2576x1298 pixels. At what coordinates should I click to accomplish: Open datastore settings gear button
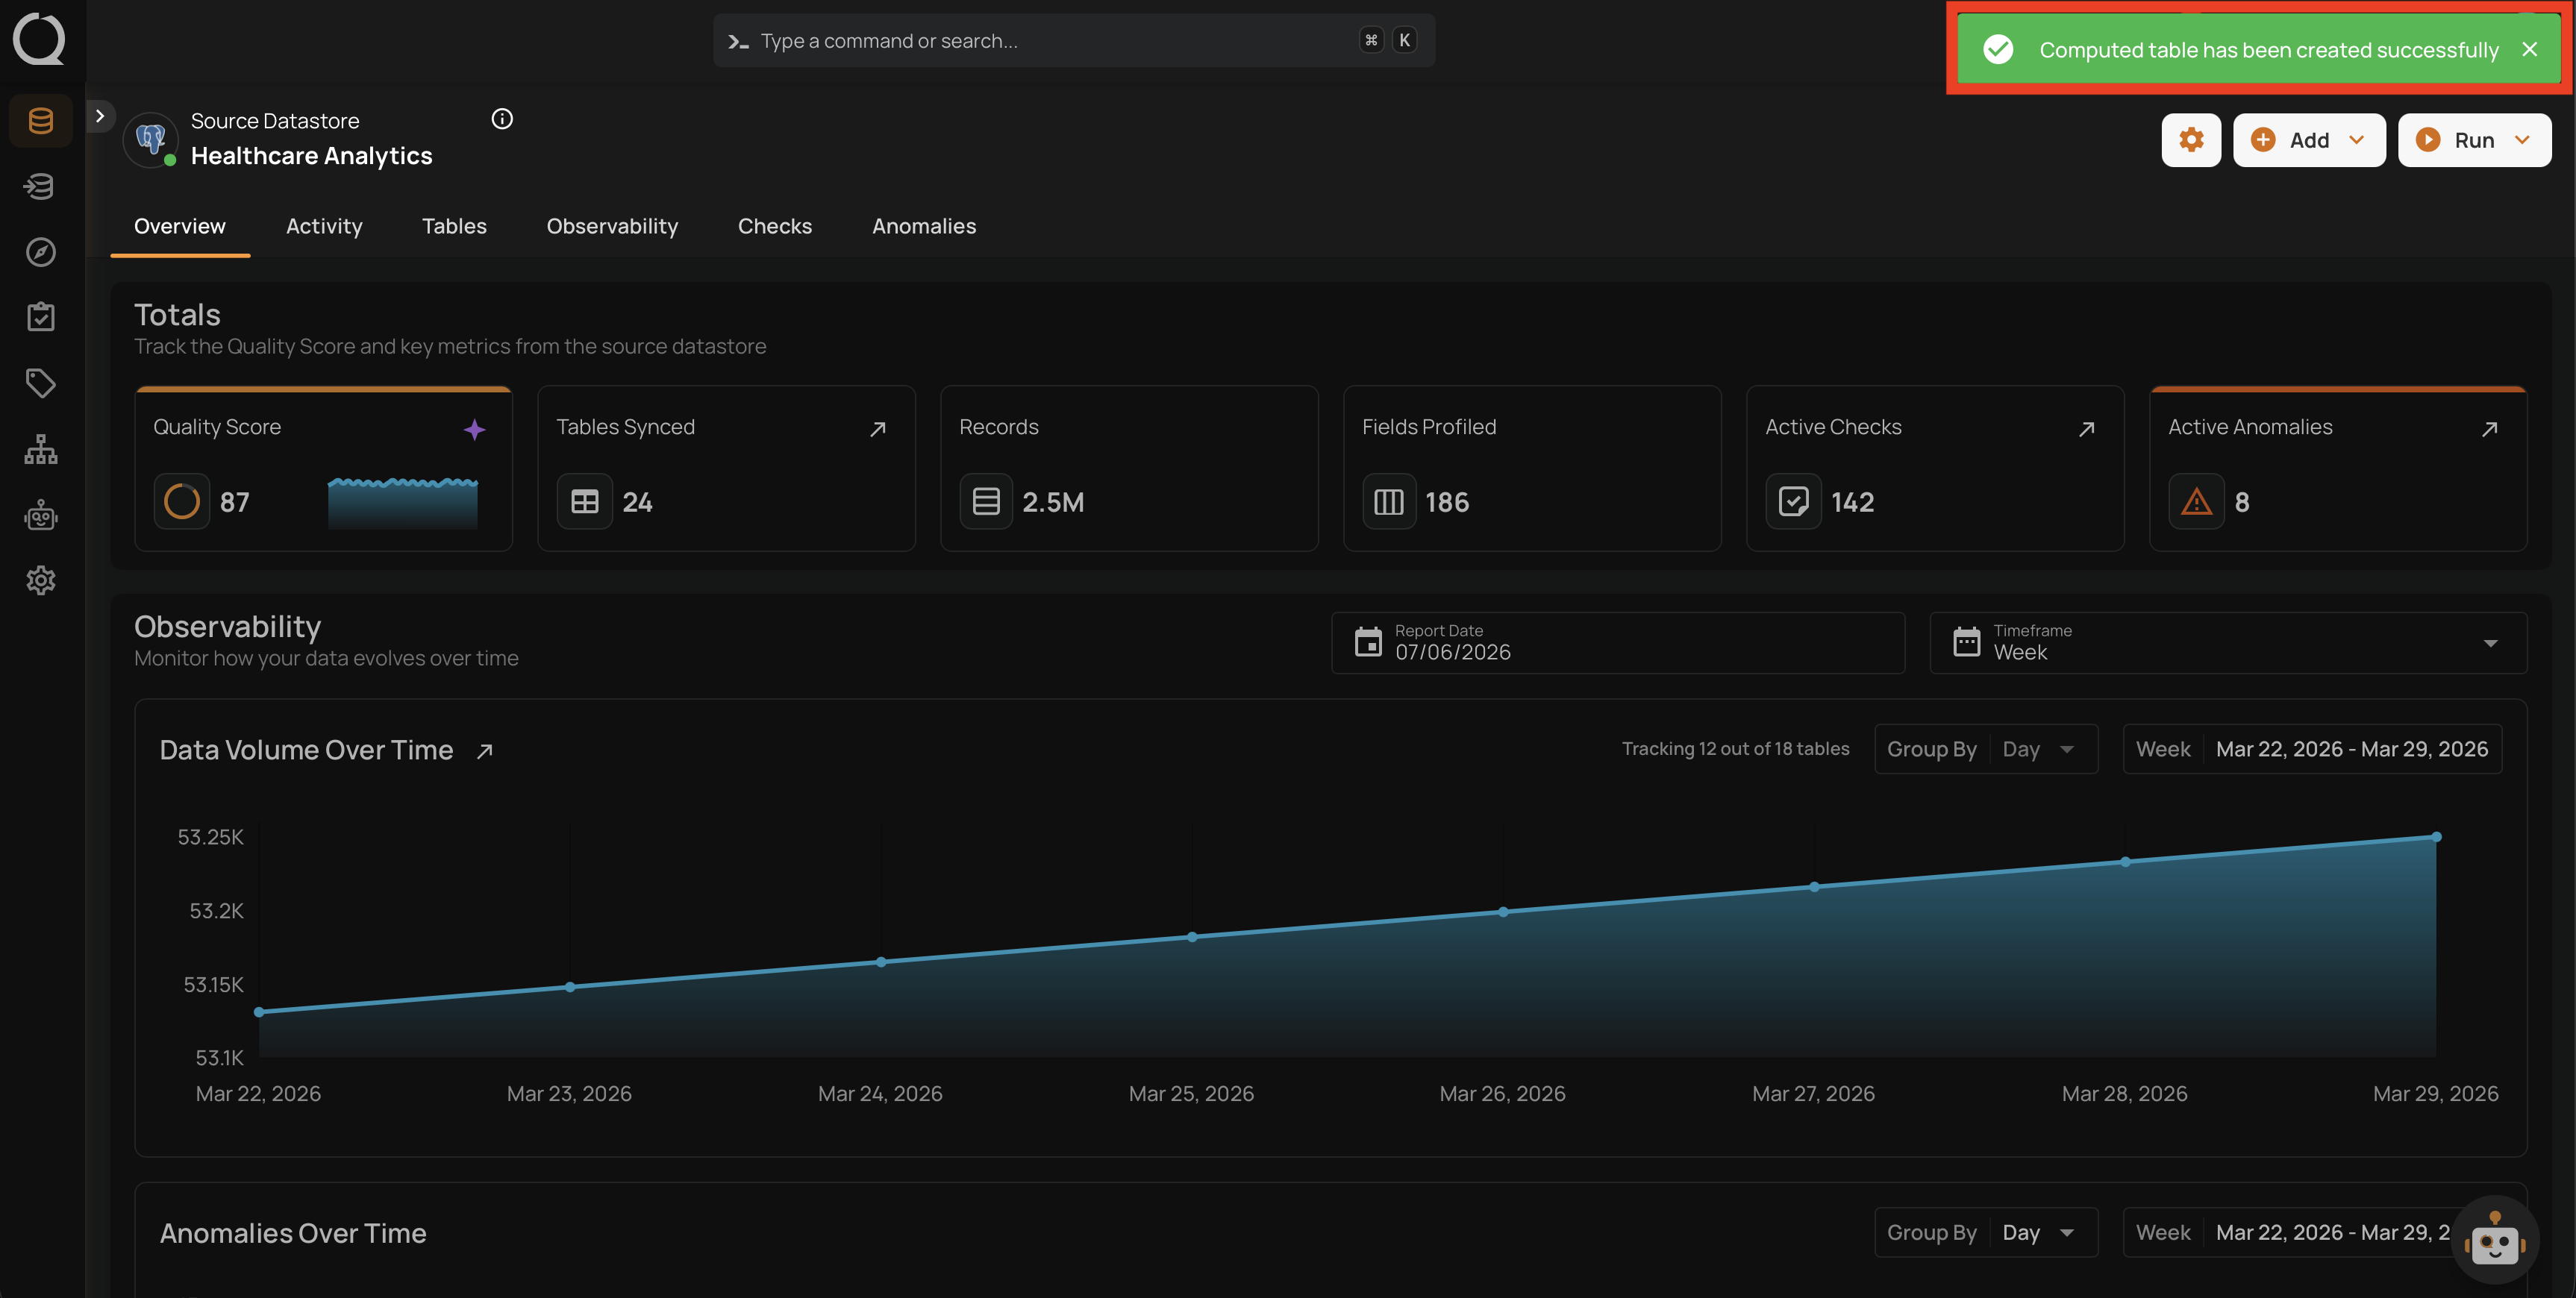2191,140
